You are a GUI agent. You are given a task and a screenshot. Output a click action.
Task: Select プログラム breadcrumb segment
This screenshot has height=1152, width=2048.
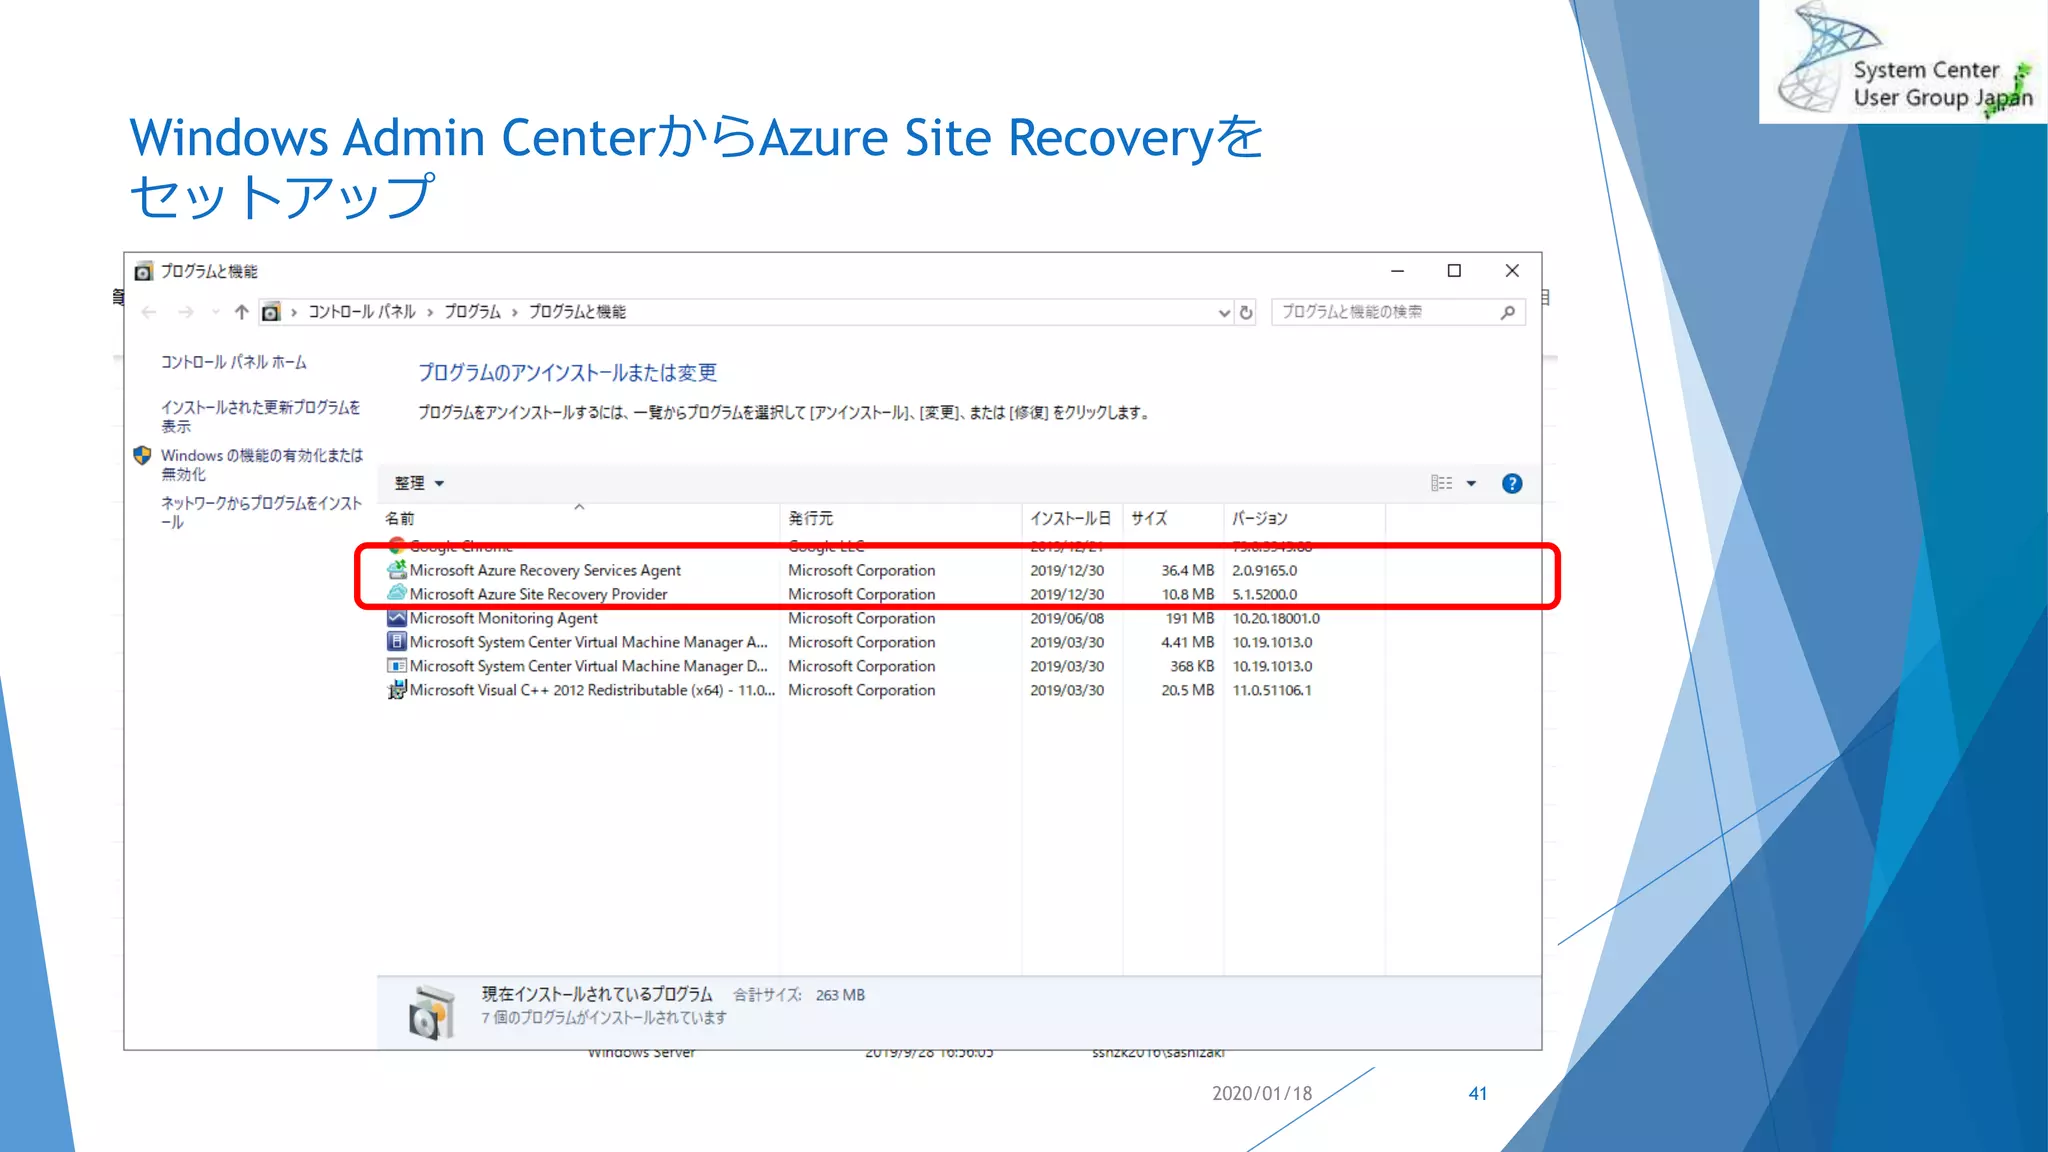point(472,312)
